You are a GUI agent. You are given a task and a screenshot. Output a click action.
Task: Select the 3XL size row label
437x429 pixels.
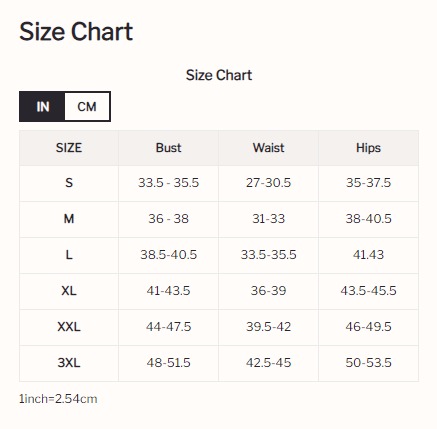(x=69, y=363)
